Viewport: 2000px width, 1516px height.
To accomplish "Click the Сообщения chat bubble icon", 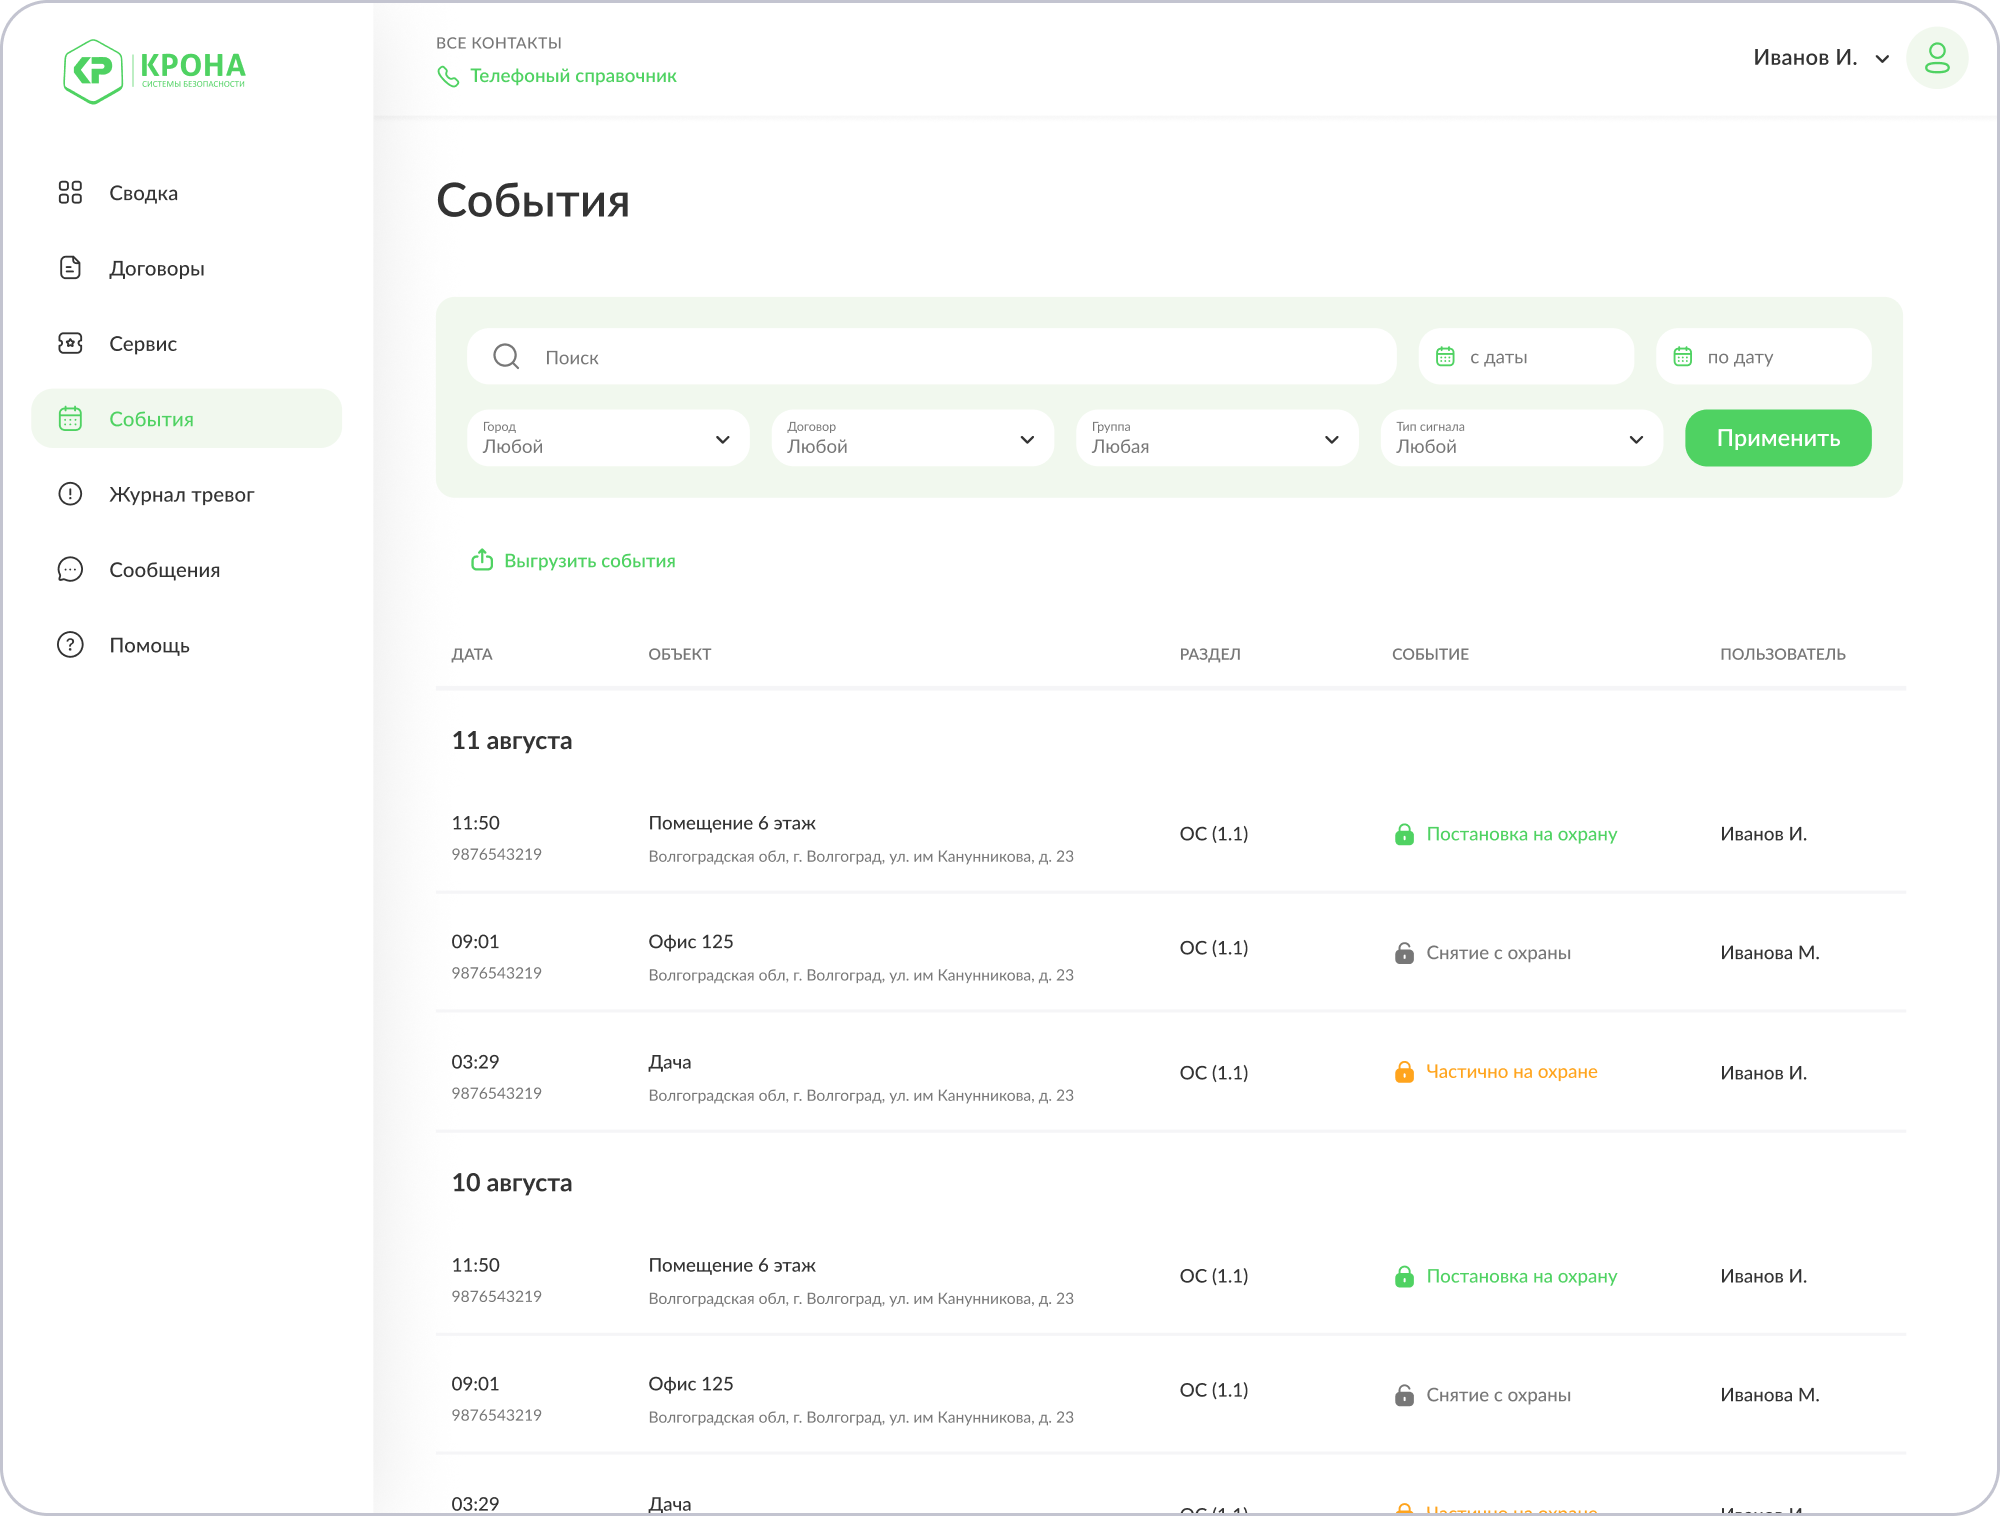I will click(70, 569).
